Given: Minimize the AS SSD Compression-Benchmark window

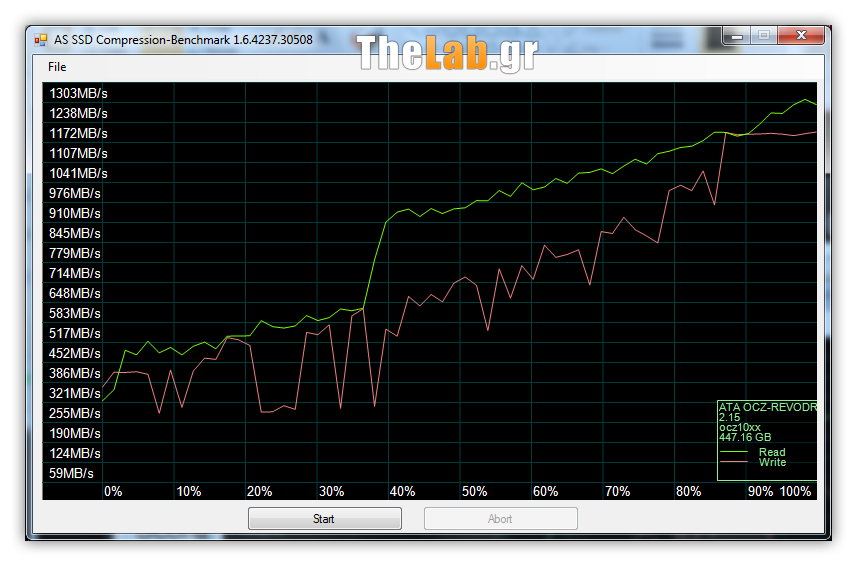Looking at the screenshot, I should (x=737, y=36).
